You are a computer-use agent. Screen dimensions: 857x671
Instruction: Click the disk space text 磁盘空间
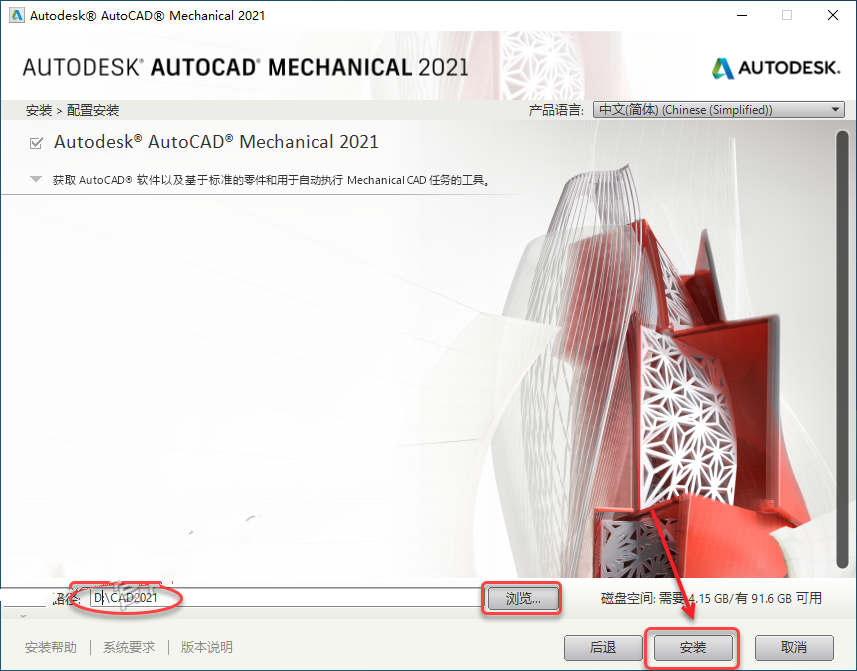pos(711,598)
